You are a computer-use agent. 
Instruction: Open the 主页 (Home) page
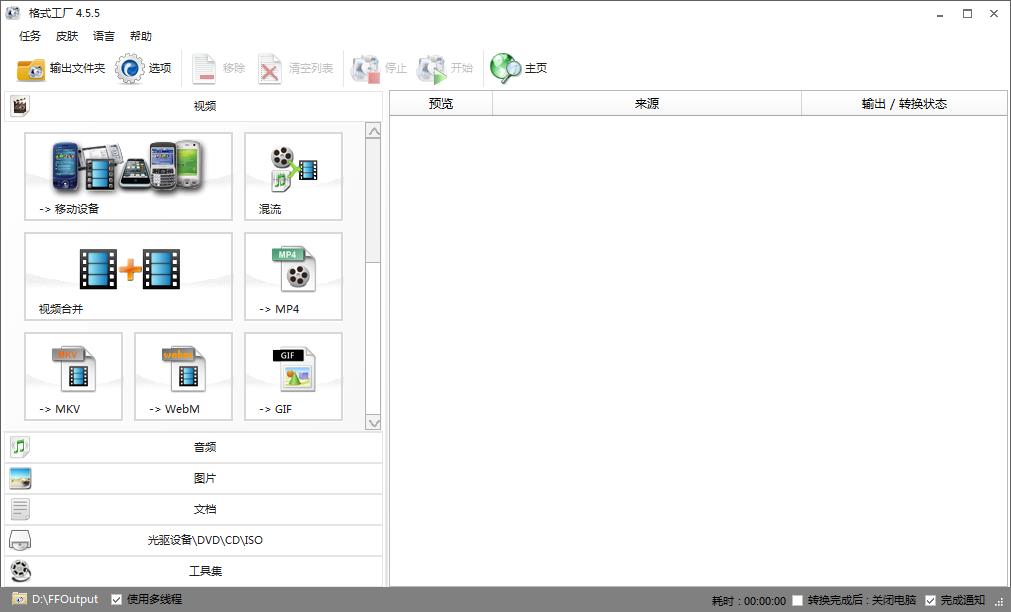[519, 68]
